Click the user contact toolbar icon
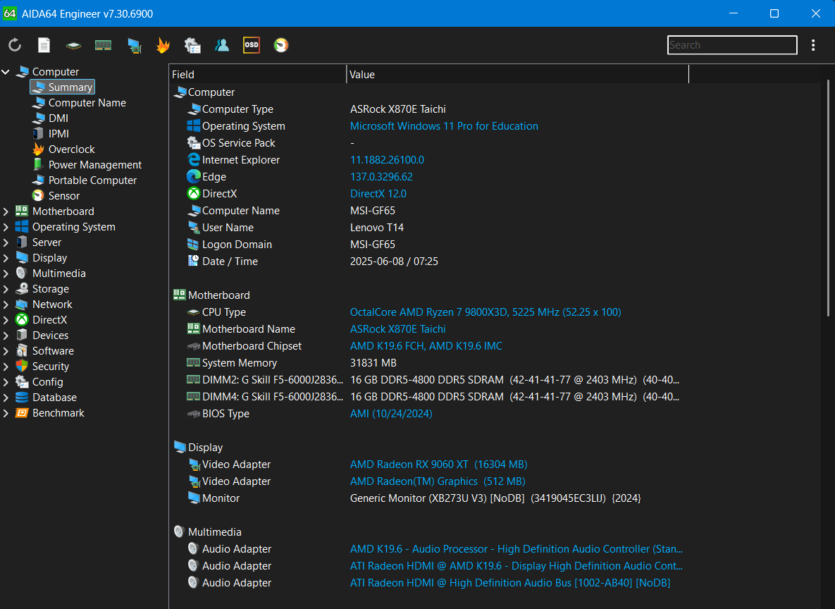 (222, 45)
